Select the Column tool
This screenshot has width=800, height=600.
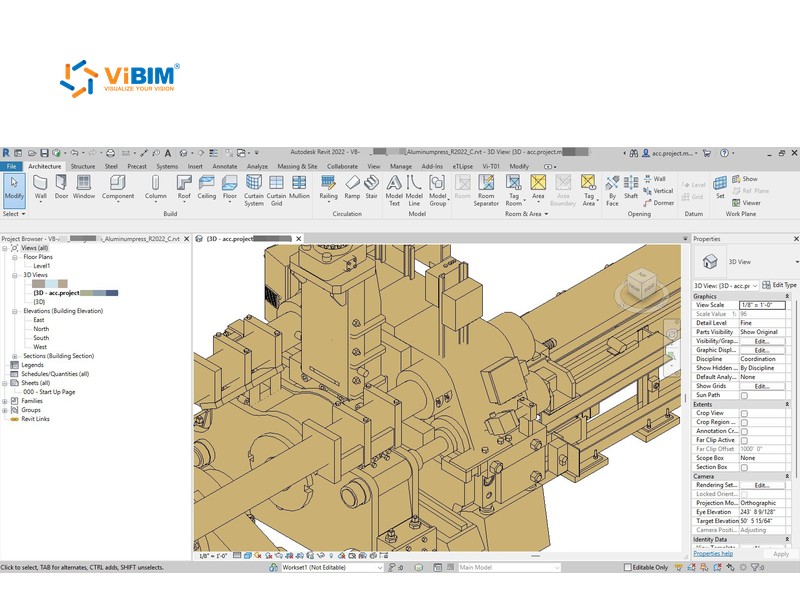tap(156, 188)
